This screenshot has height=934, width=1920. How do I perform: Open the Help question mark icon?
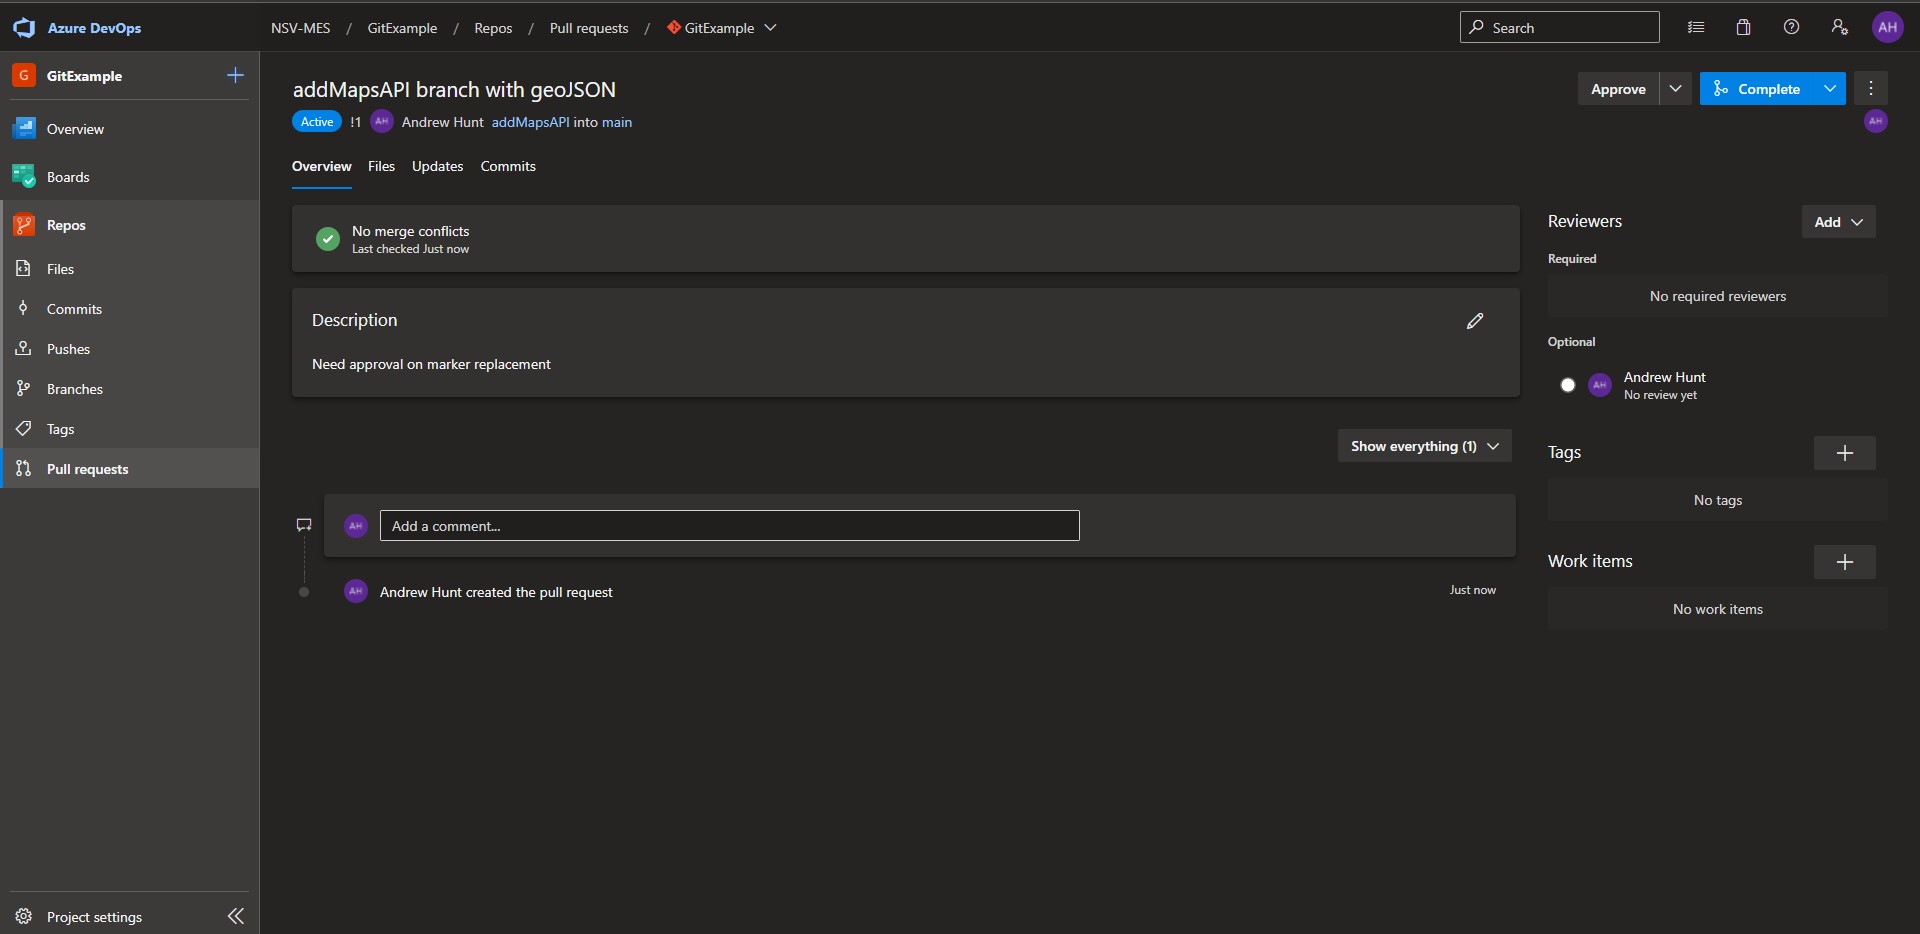1791,27
